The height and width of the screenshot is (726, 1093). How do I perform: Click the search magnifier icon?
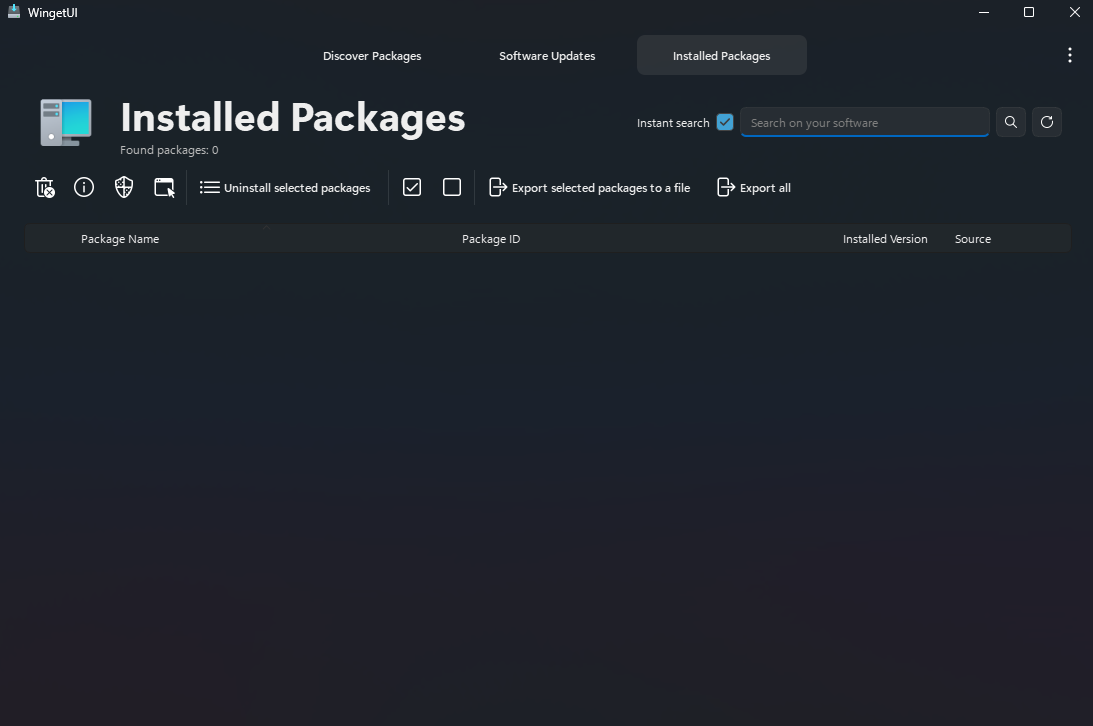pos(1010,121)
